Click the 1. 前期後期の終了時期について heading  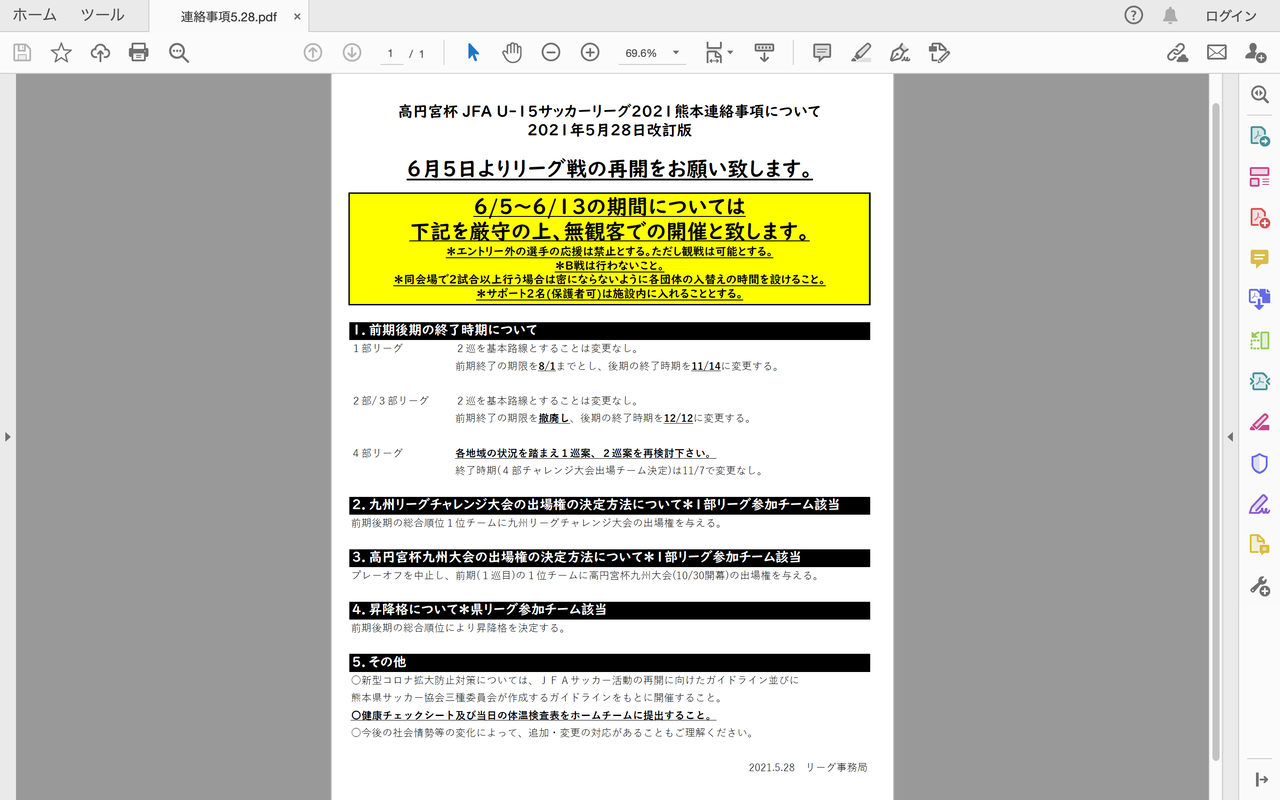(x=444, y=330)
